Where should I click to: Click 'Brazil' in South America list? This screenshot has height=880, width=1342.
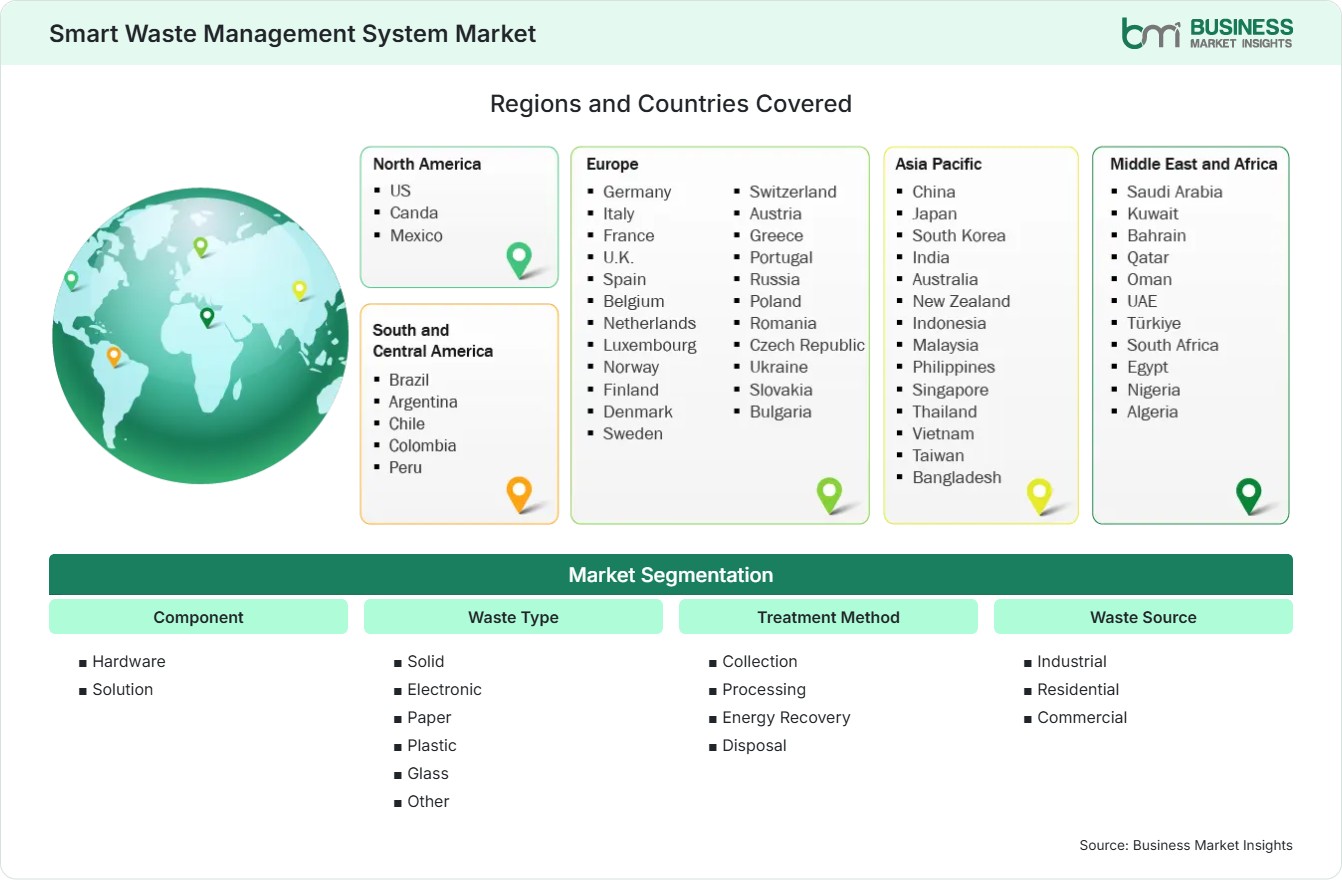click(409, 380)
